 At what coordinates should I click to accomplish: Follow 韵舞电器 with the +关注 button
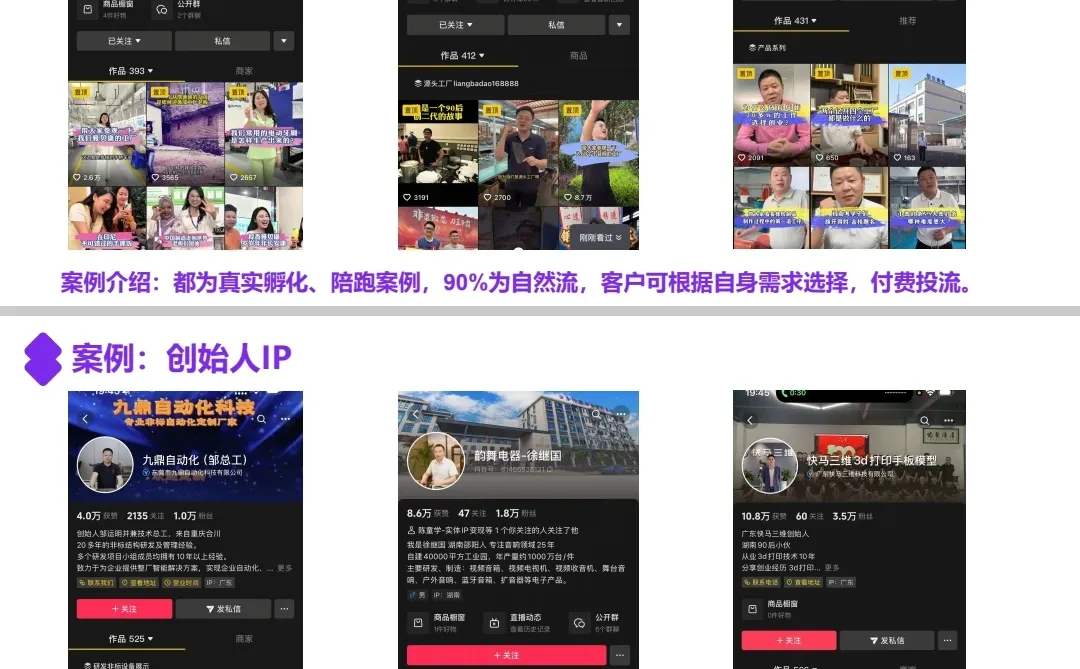[506, 656]
